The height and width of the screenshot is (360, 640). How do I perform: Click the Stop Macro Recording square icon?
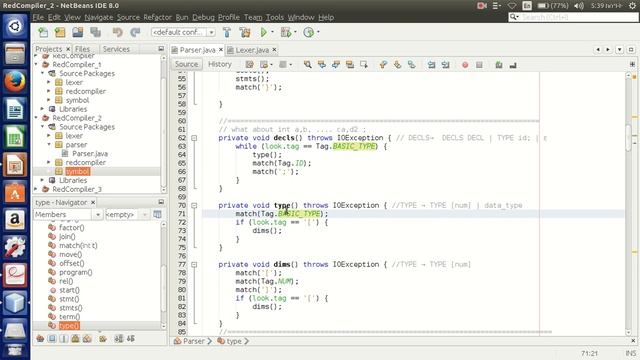(x=479, y=65)
